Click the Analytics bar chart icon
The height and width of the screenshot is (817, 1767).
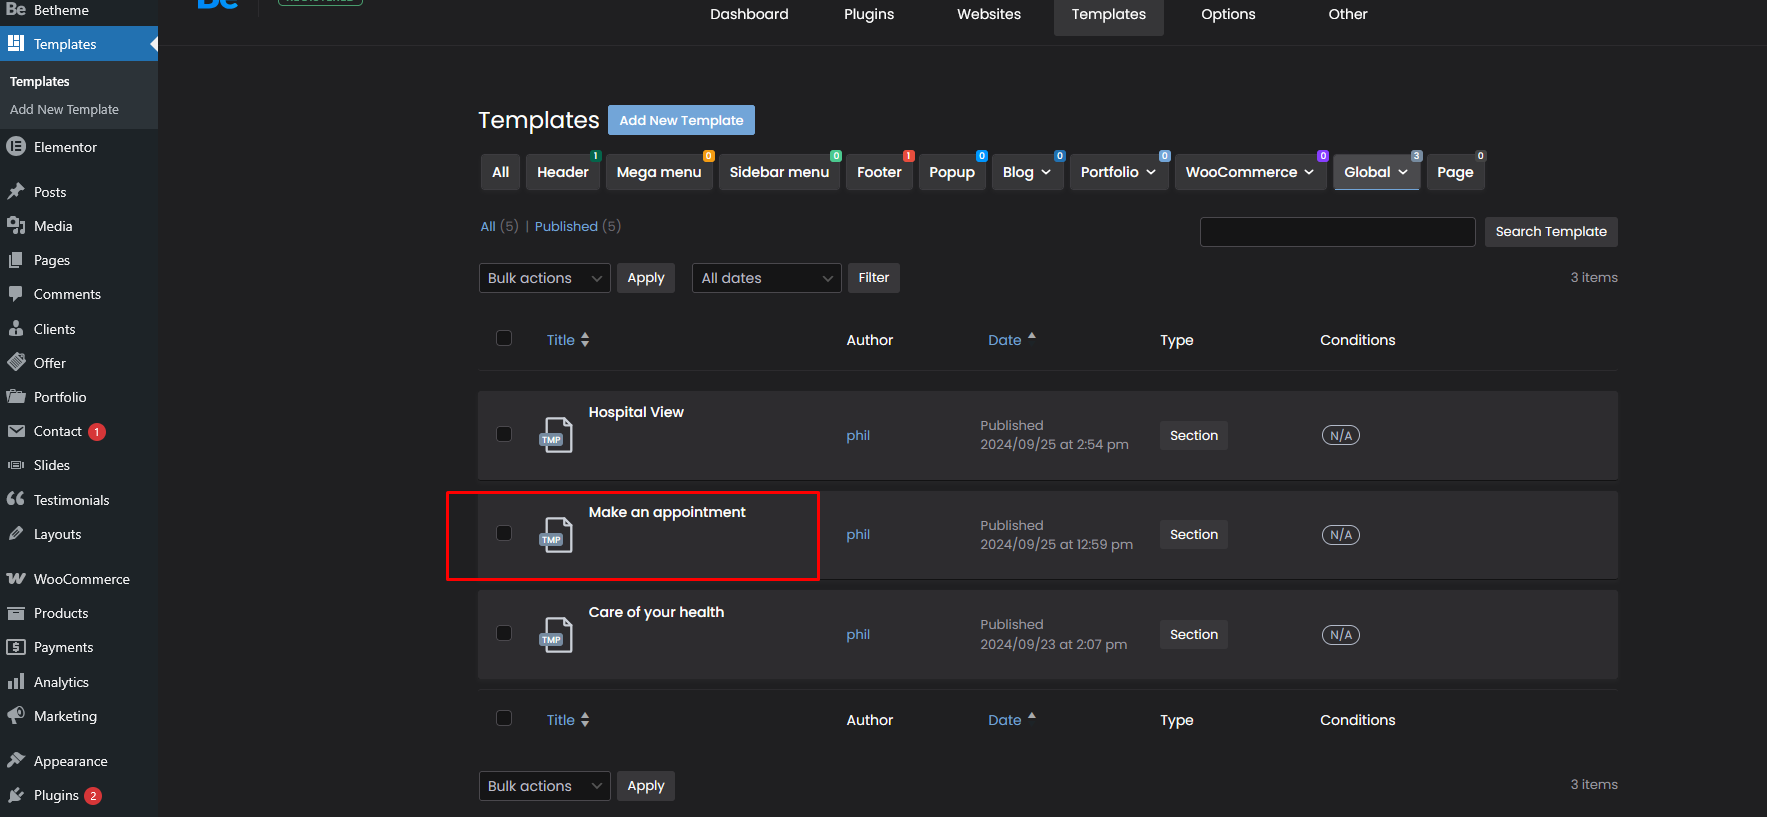pos(16,682)
